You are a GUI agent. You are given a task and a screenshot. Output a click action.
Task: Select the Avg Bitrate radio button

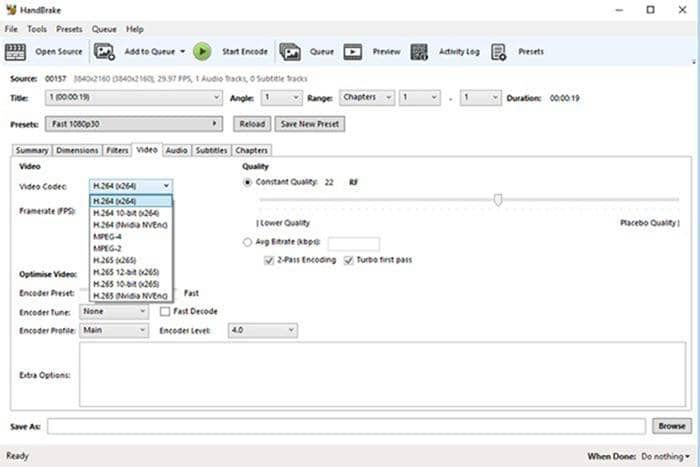(247, 242)
